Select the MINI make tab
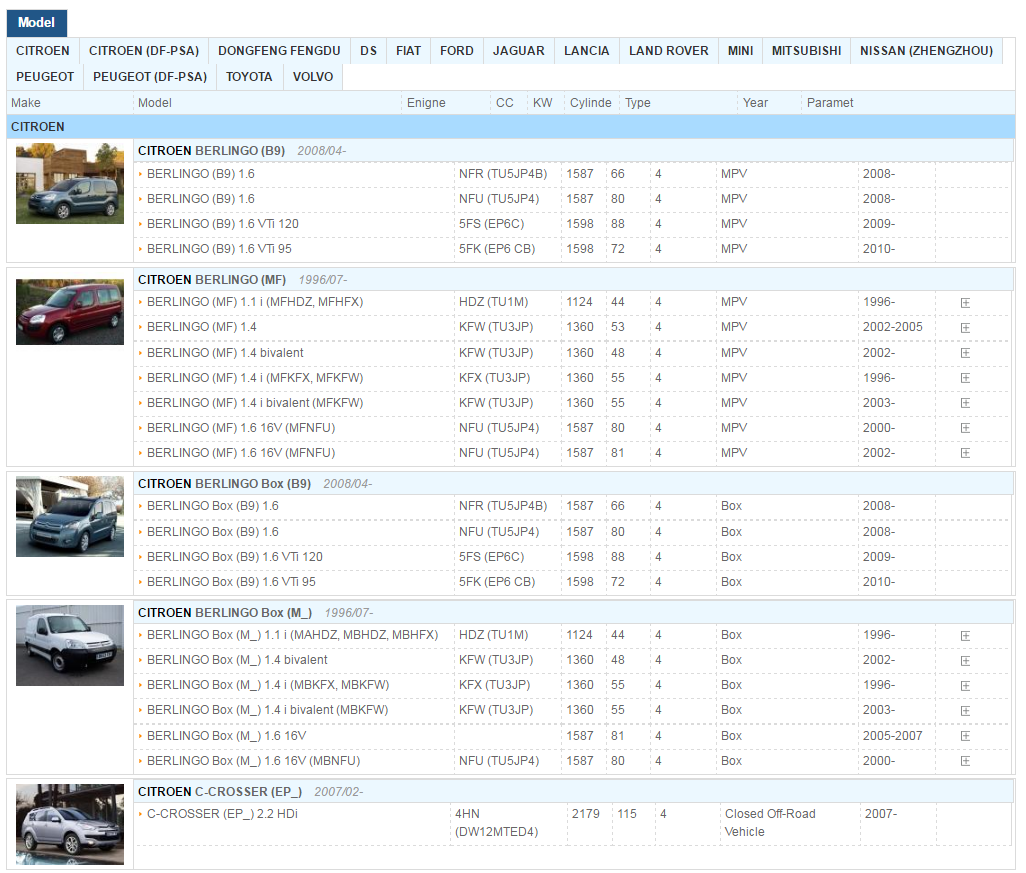Screen dimensions: 1026x873 [x=741, y=51]
